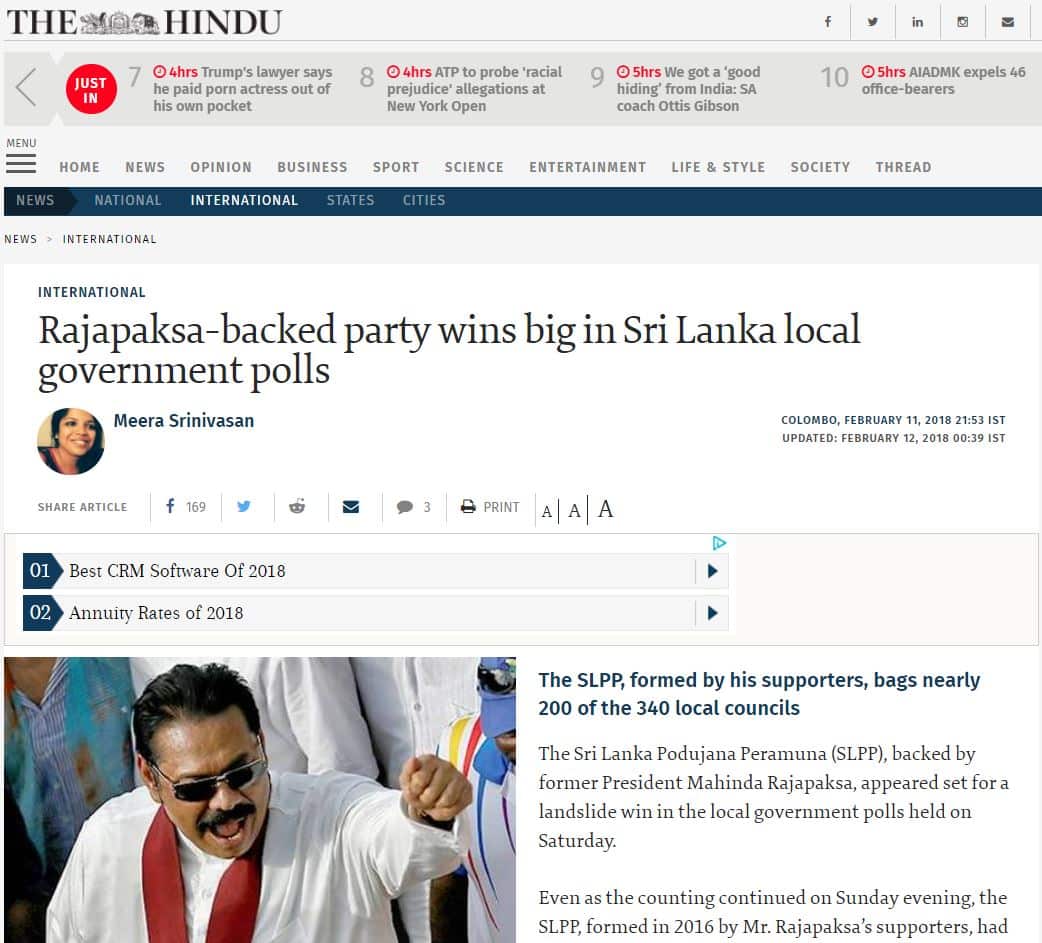The height and width of the screenshot is (943, 1042).
Task: Select the Cities sub-section tab
Action: pos(424,201)
